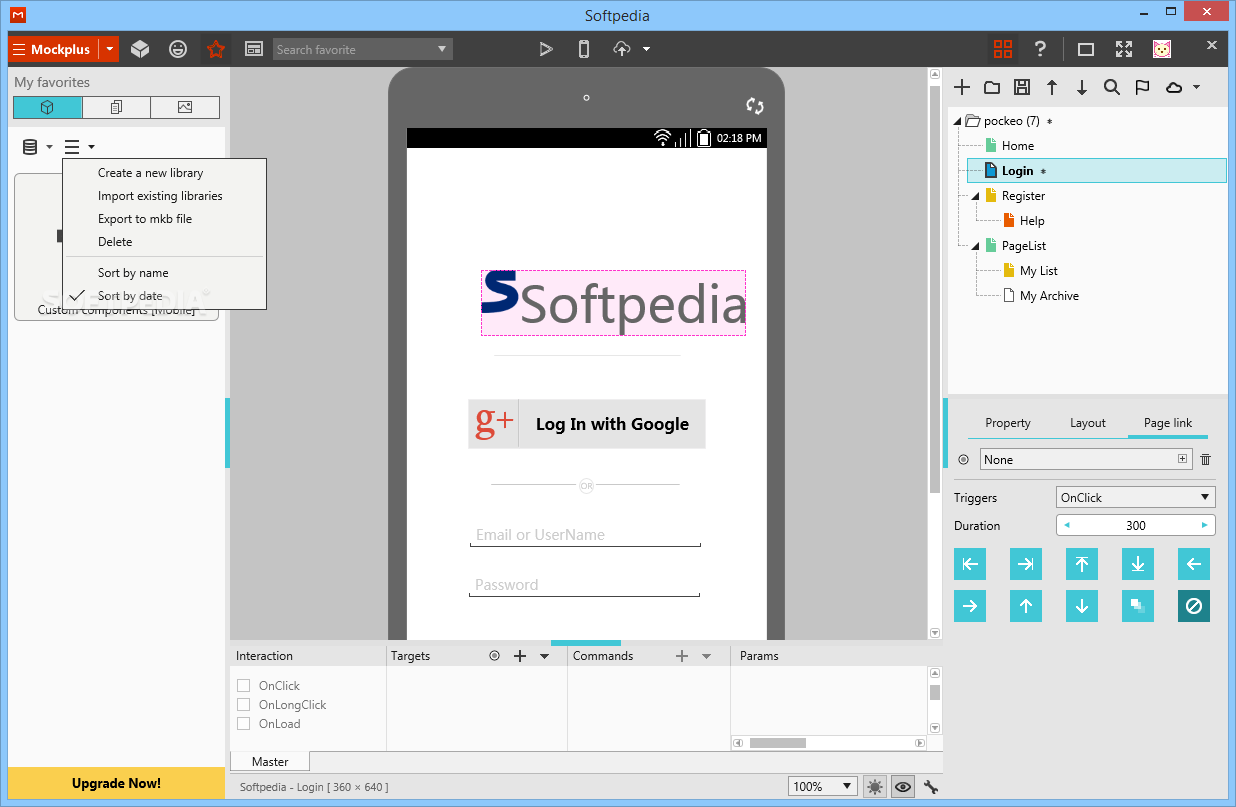The height and width of the screenshot is (807, 1236).
Task: Open the components cube icon in top toolbar
Action: (x=140, y=49)
